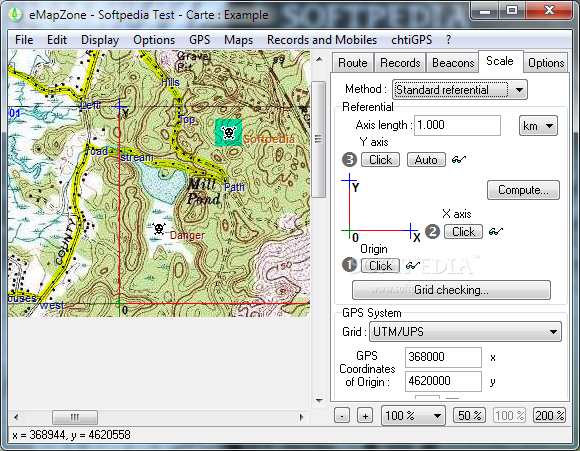Click the glasses icon next to Origin Click
The width and height of the screenshot is (580, 451).
point(412,265)
